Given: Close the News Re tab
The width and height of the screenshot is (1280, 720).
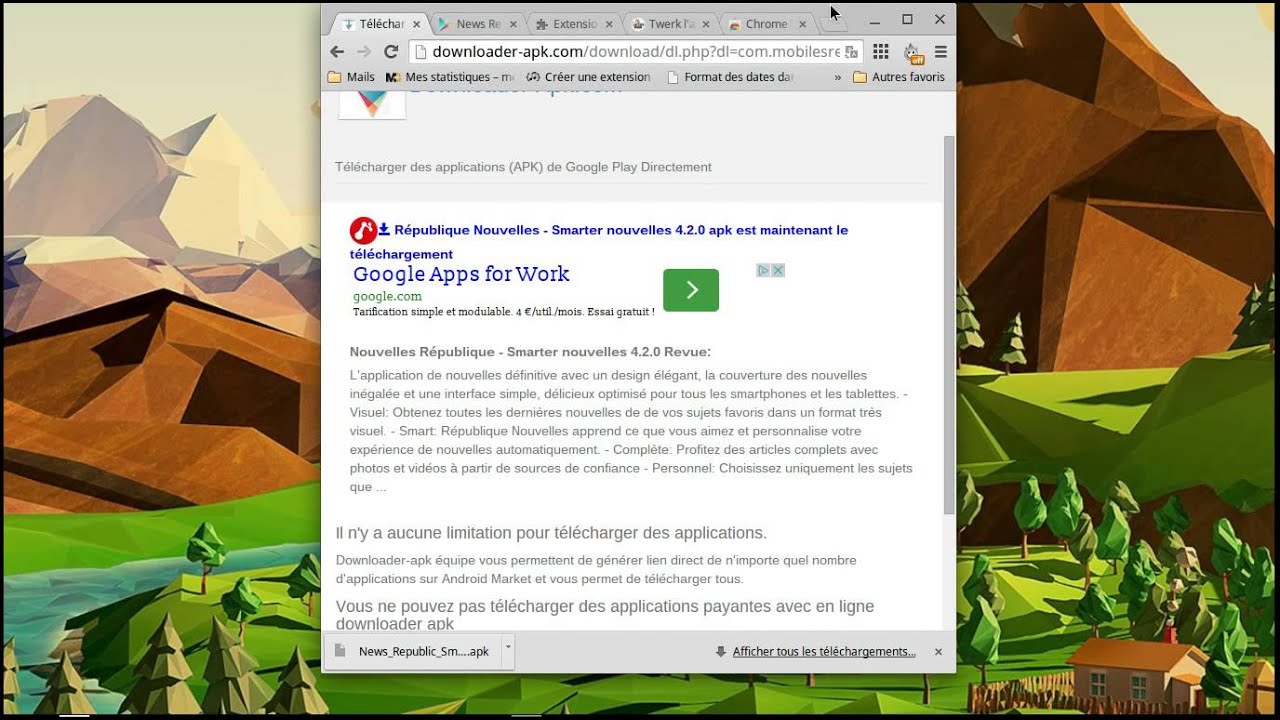Looking at the screenshot, I should coord(514,24).
